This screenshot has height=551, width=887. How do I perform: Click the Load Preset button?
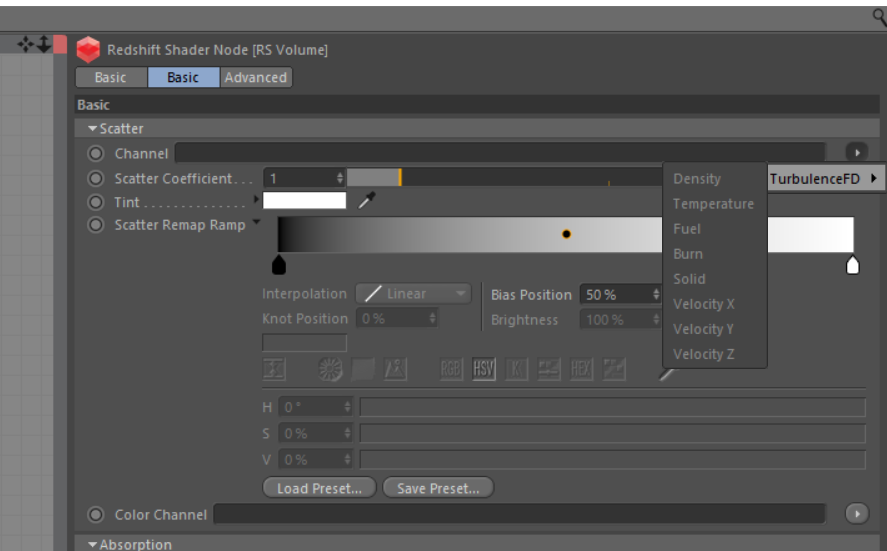319,488
